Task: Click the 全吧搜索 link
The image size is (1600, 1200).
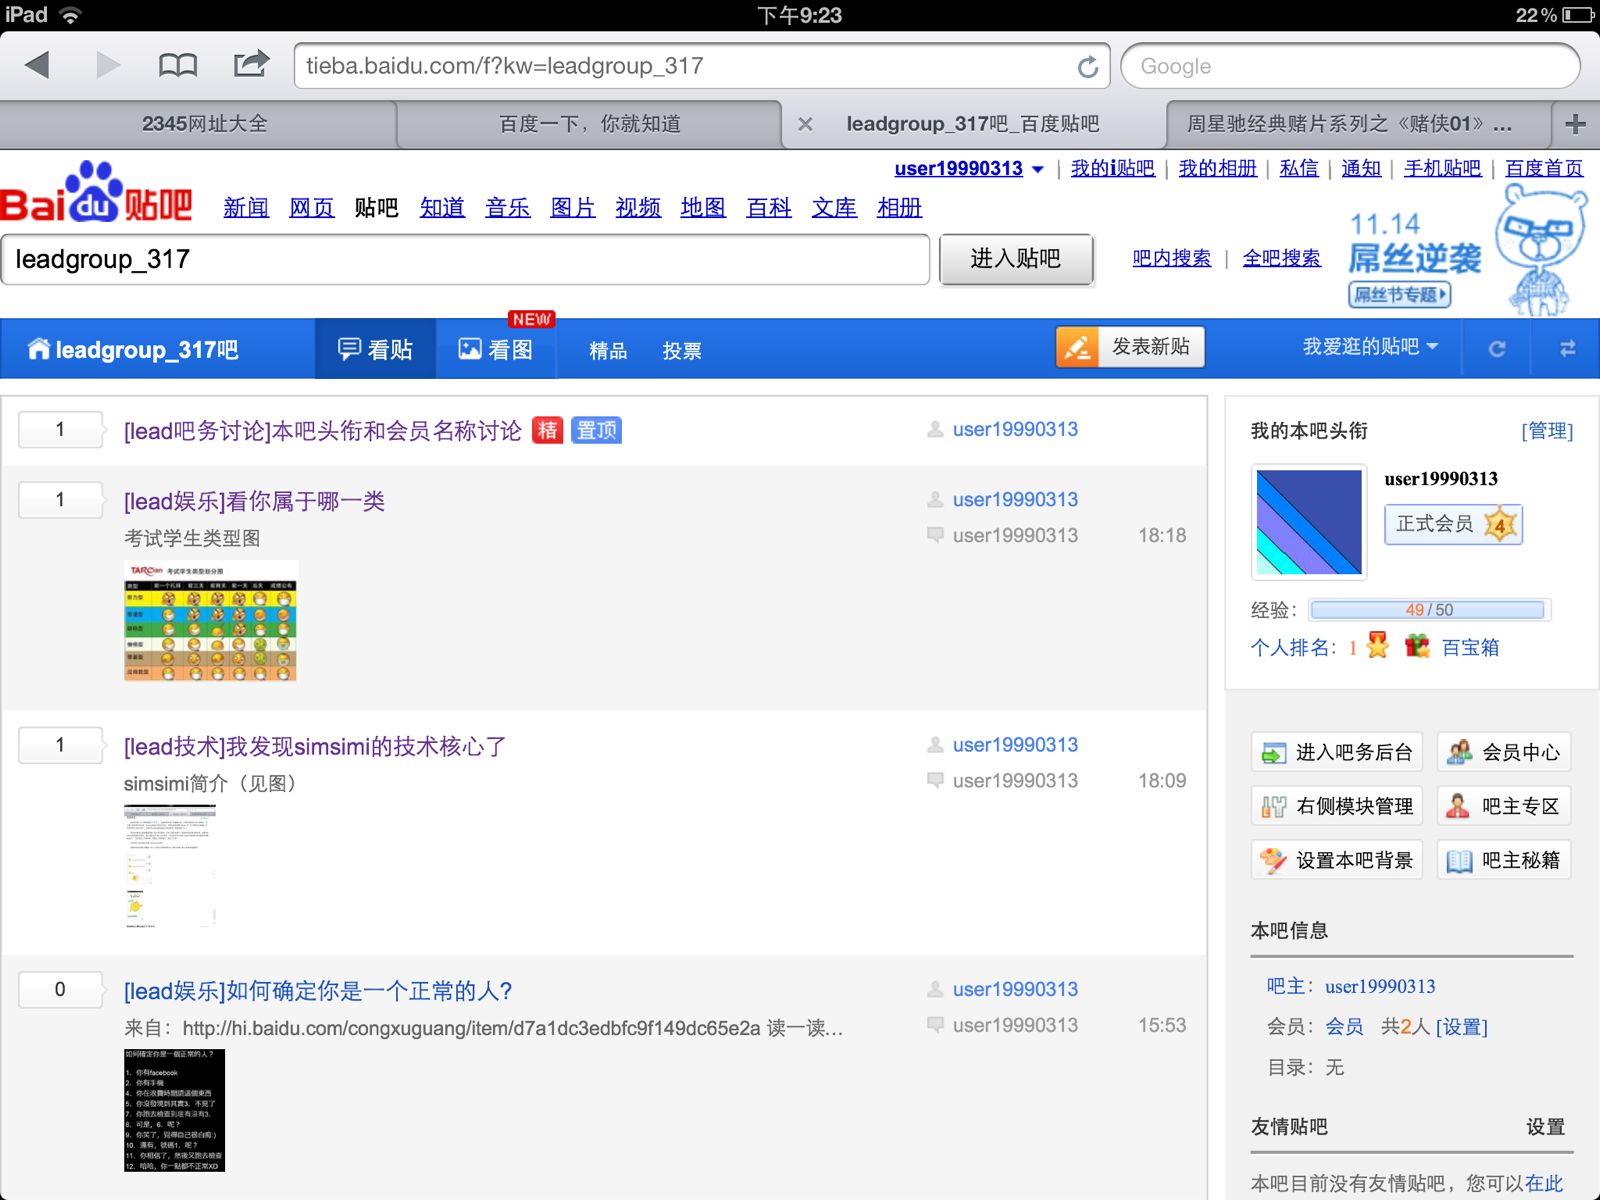Action: tap(1281, 258)
